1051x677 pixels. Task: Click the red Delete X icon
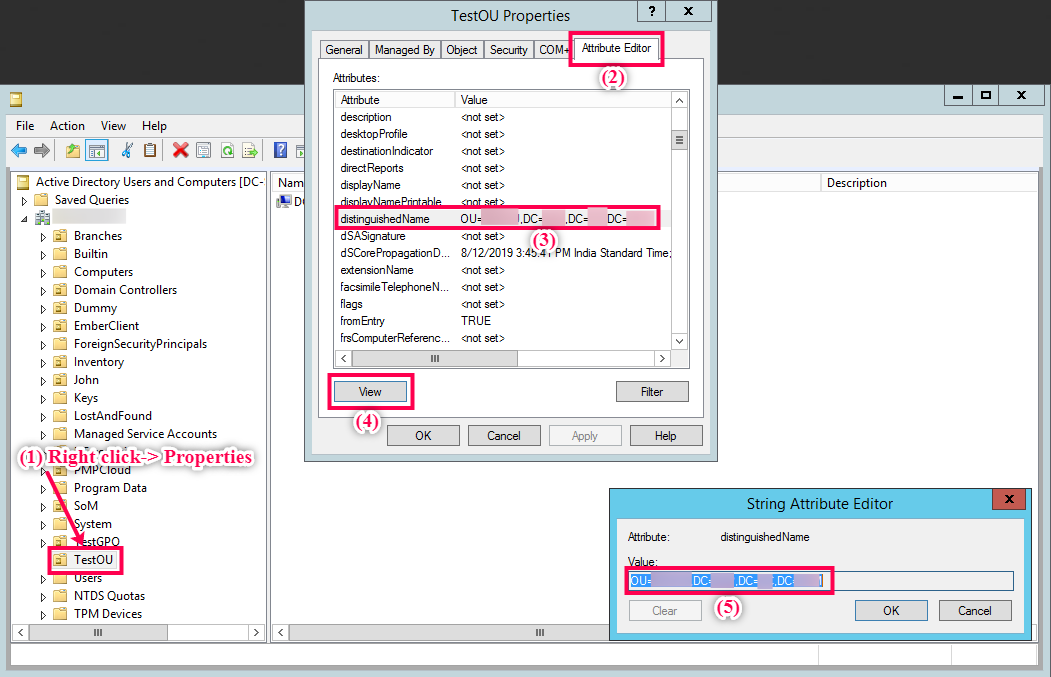[x=179, y=150]
